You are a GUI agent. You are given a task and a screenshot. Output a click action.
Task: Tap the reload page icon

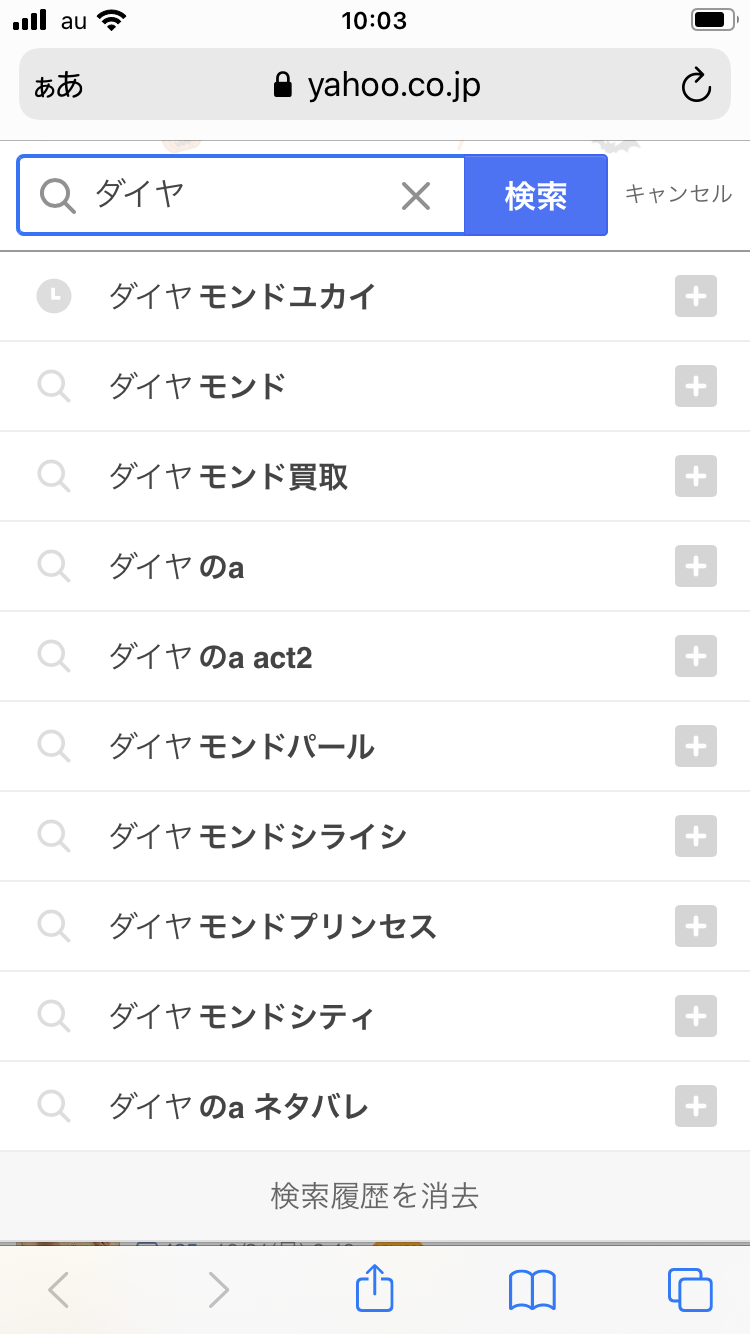tap(696, 86)
